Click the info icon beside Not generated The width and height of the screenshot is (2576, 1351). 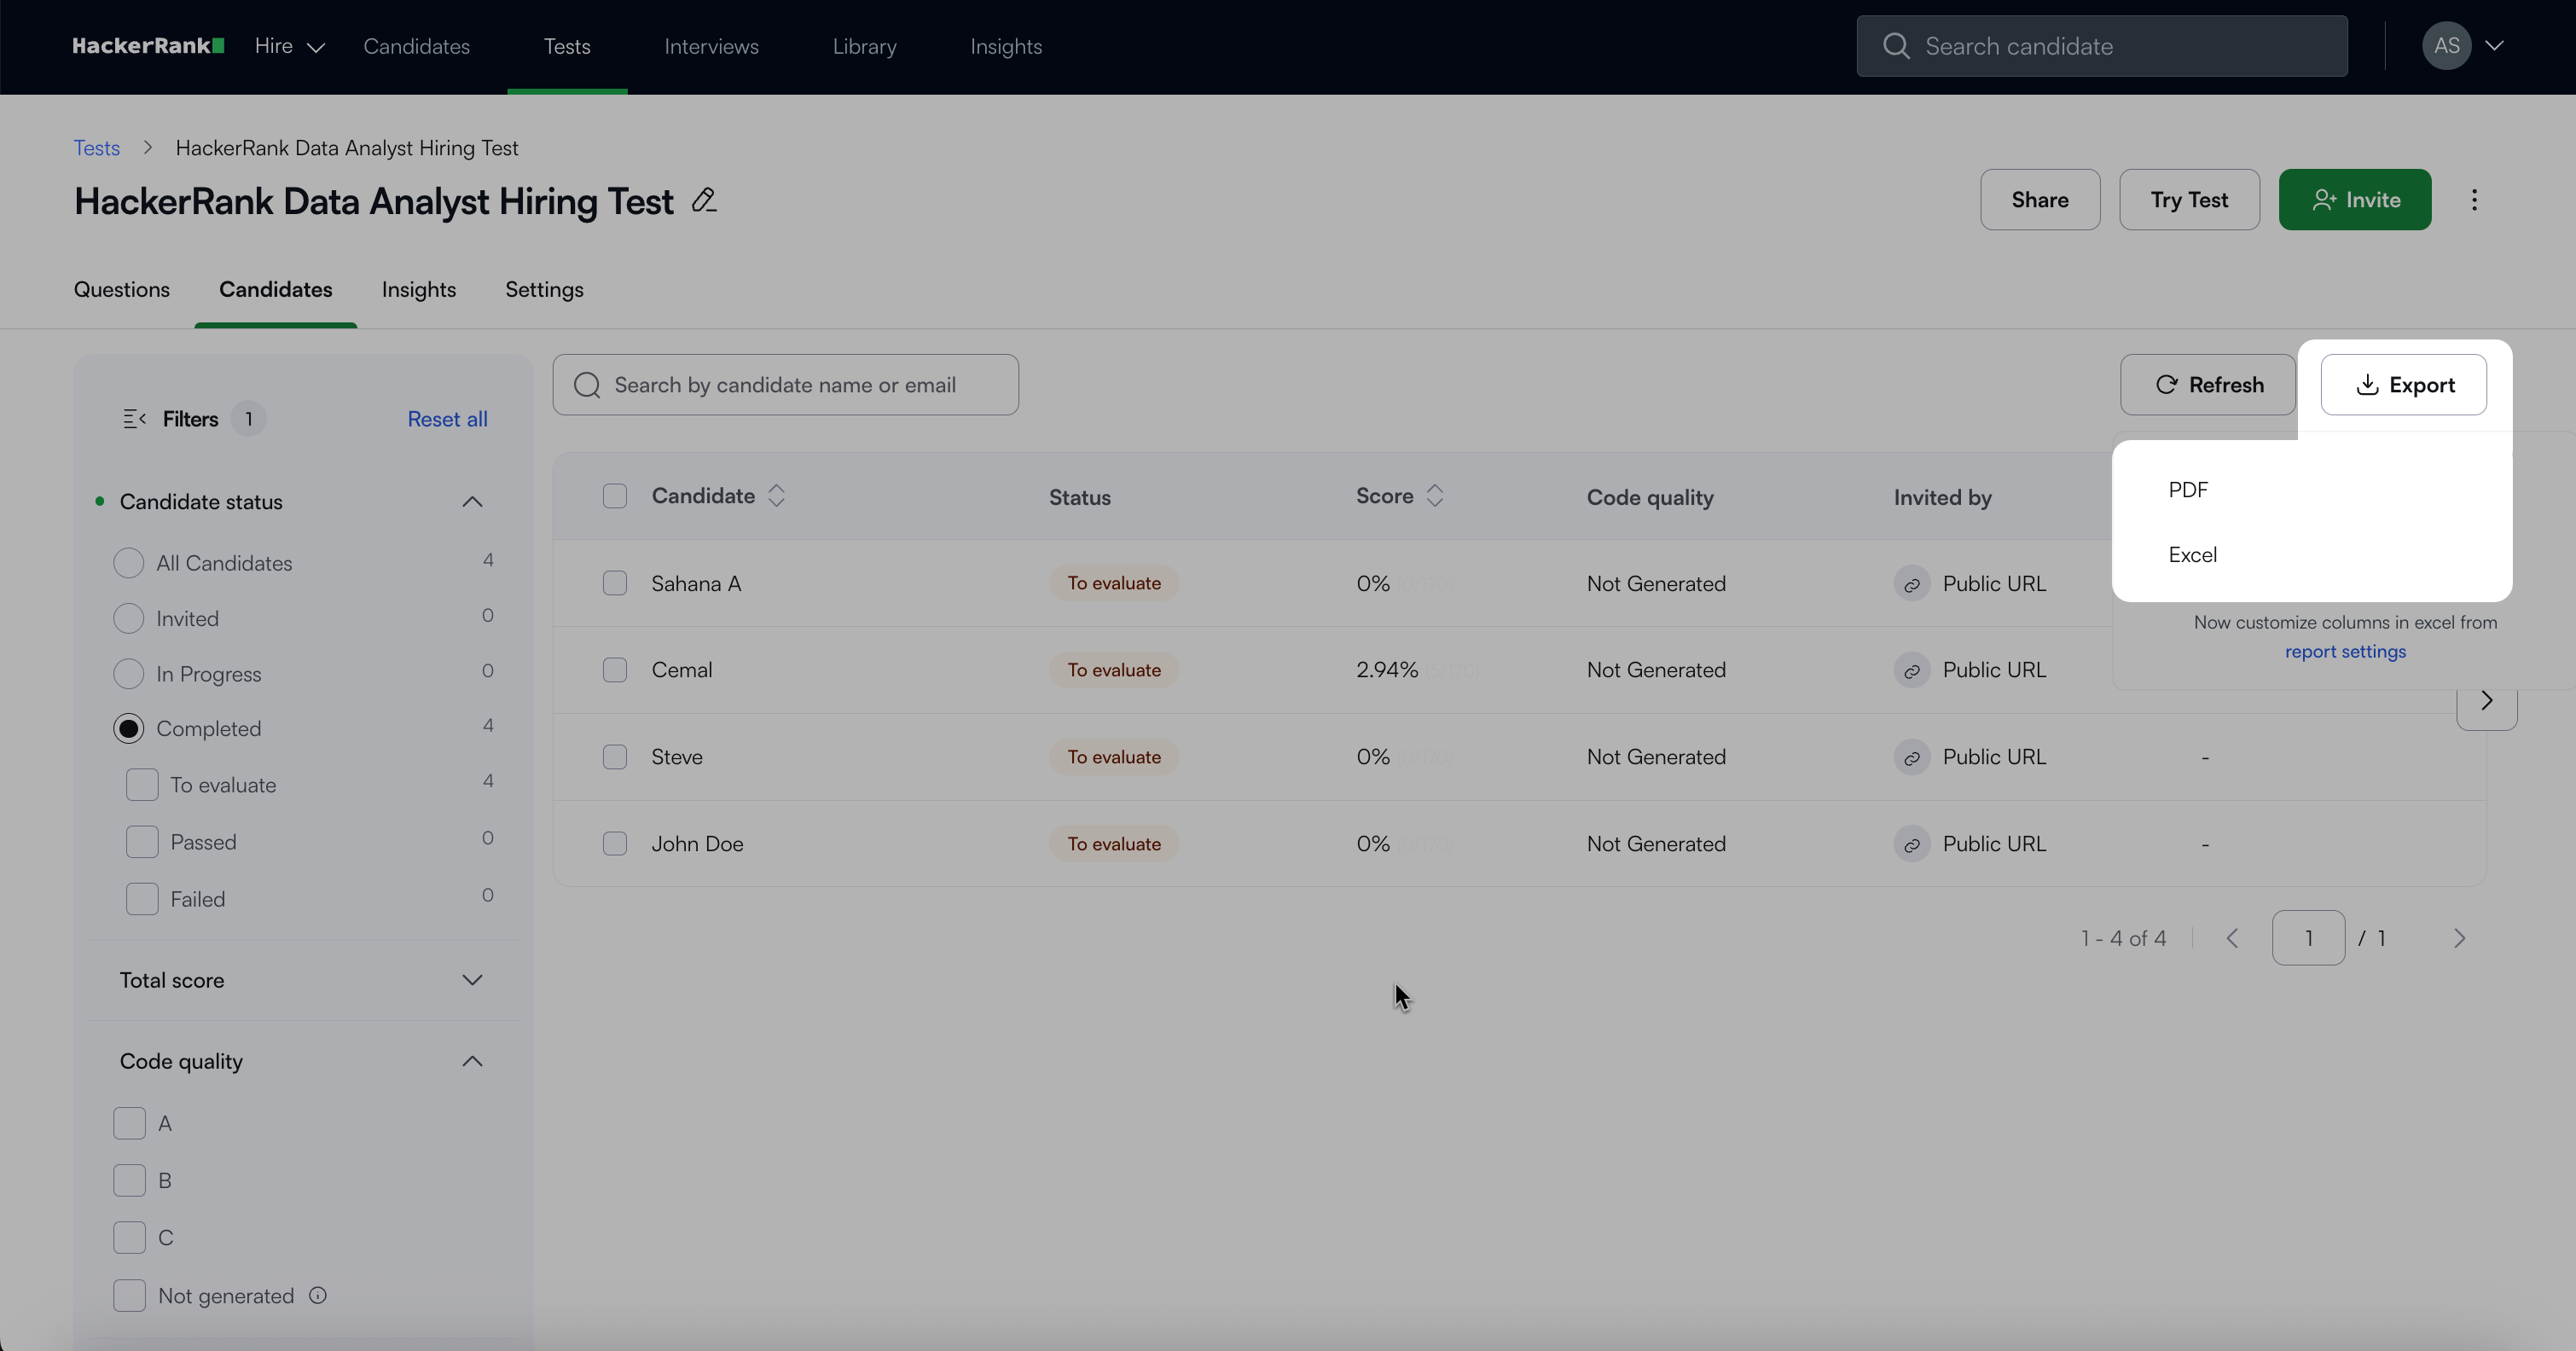[x=318, y=1296]
